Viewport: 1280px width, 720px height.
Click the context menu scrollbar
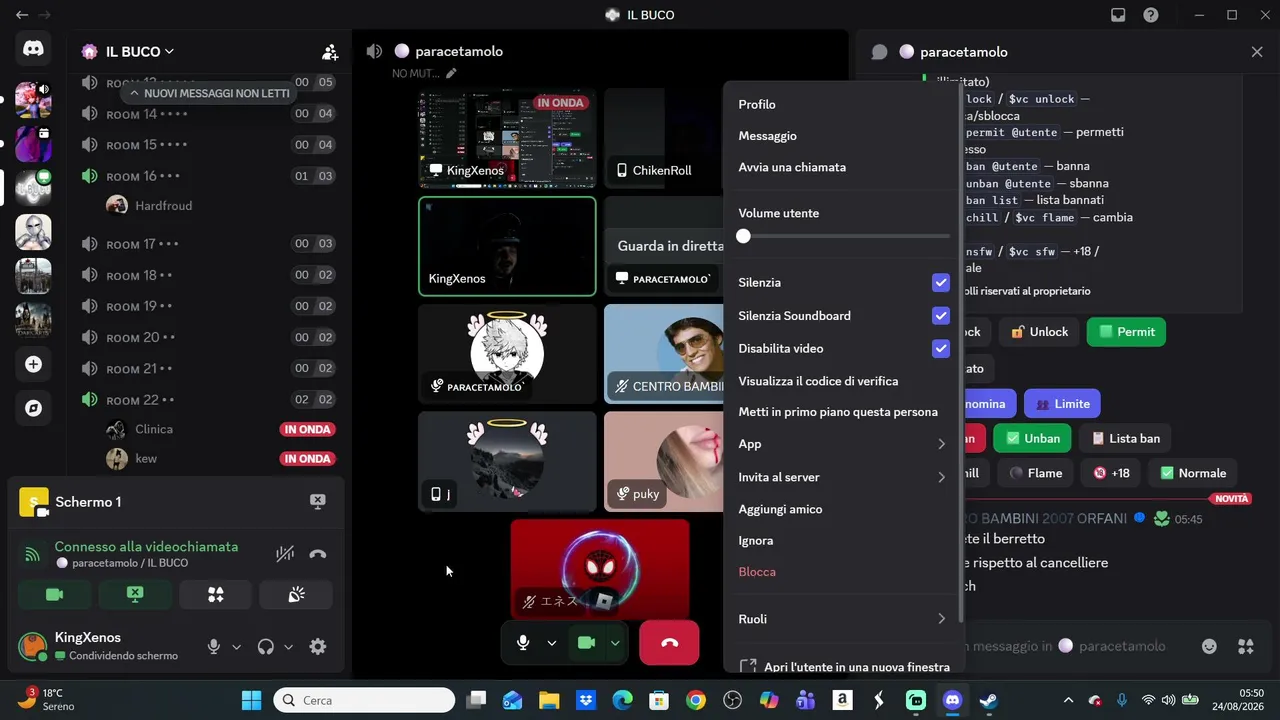960,350
